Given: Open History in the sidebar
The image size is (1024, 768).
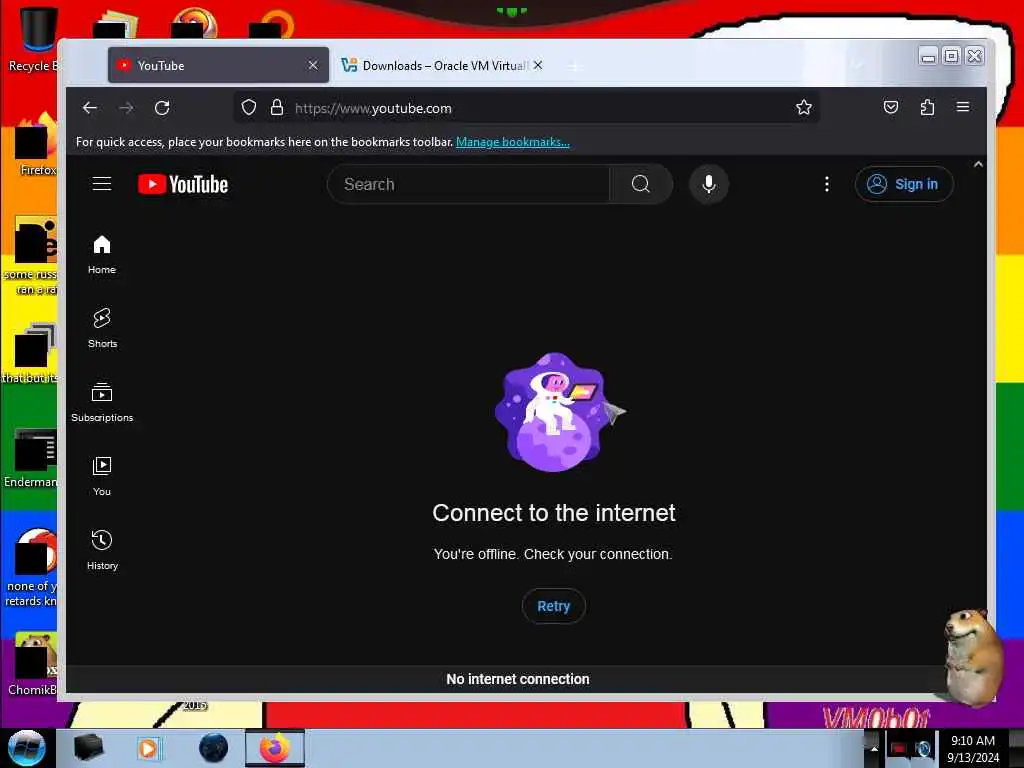Looking at the screenshot, I should [102, 551].
